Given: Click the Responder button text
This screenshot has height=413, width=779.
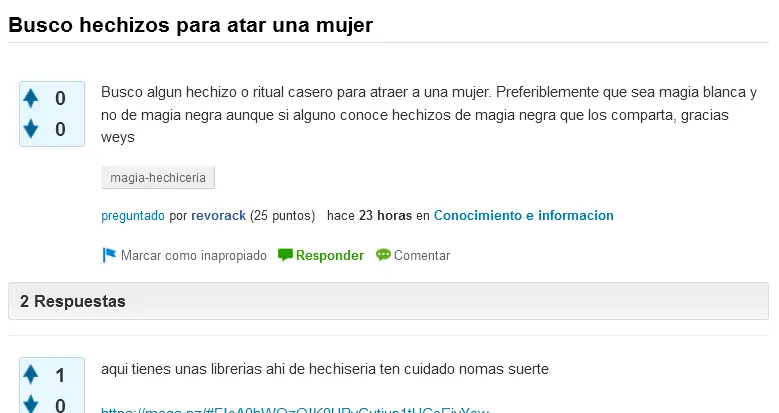Looking at the screenshot, I should 330,255.
